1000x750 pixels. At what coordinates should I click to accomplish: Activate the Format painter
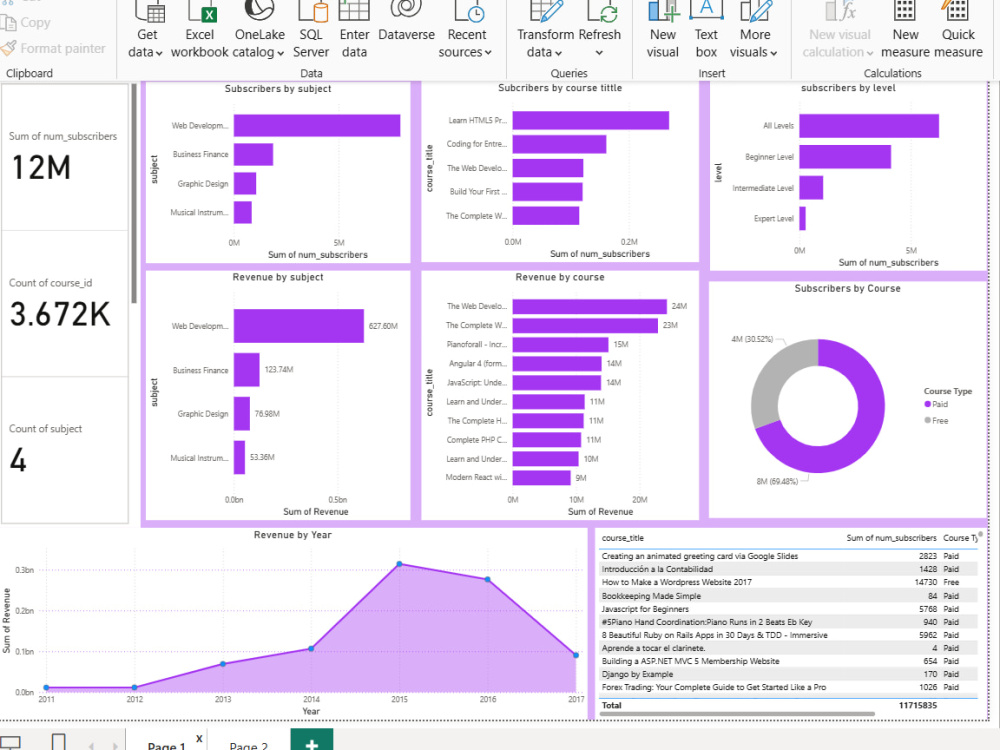point(54,48)
